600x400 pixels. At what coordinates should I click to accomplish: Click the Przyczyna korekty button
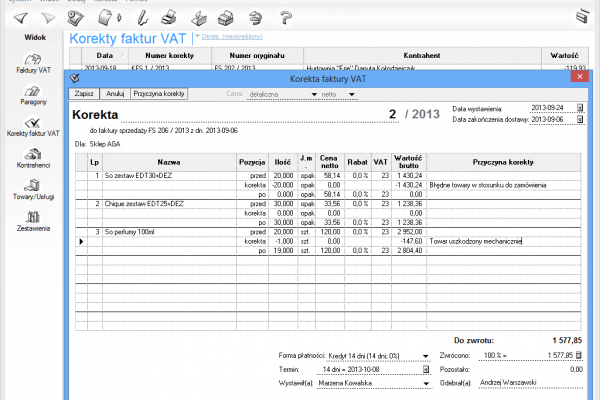(x=158, y=93)
